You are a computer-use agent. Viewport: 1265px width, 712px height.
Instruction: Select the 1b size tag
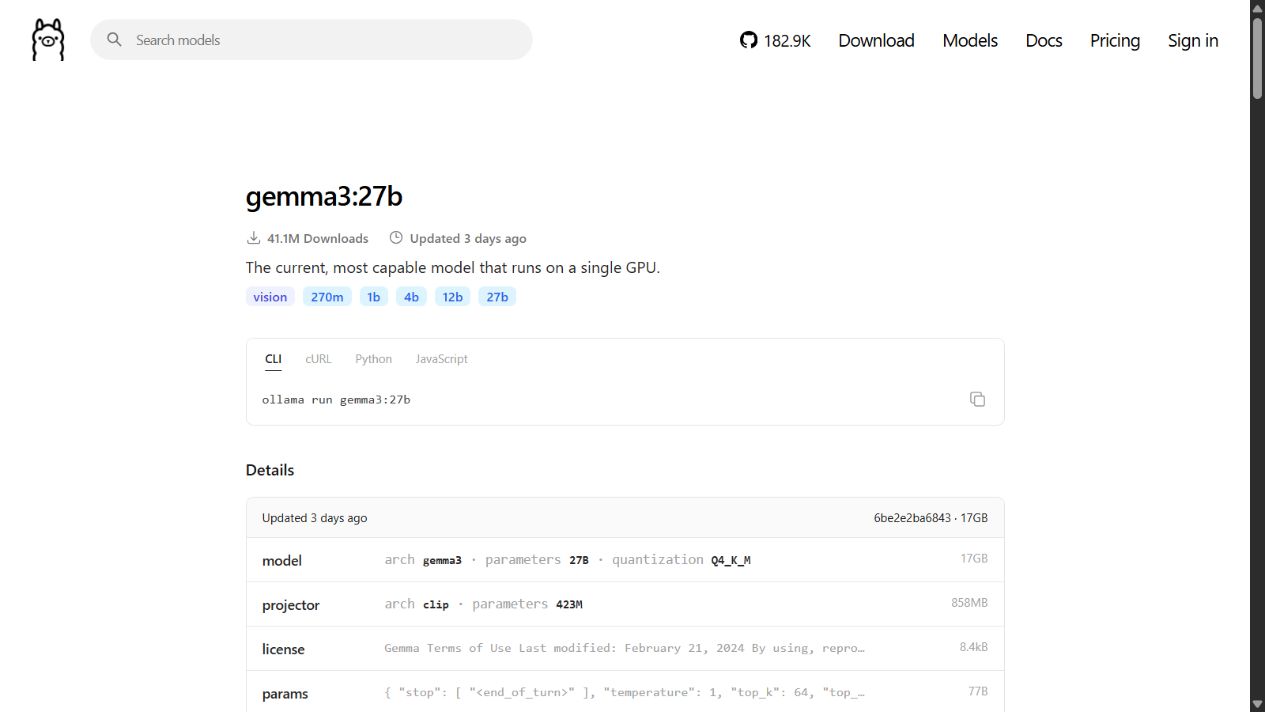coord(374,297)
